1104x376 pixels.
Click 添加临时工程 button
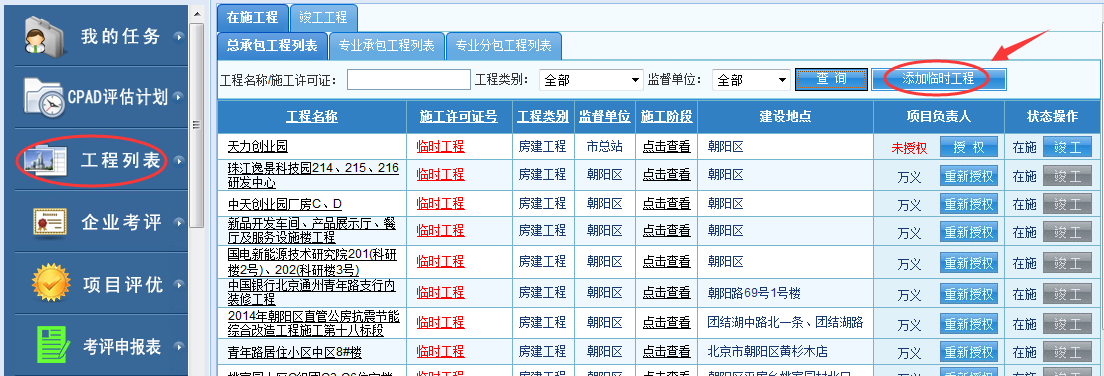click(x=939, y=79)
